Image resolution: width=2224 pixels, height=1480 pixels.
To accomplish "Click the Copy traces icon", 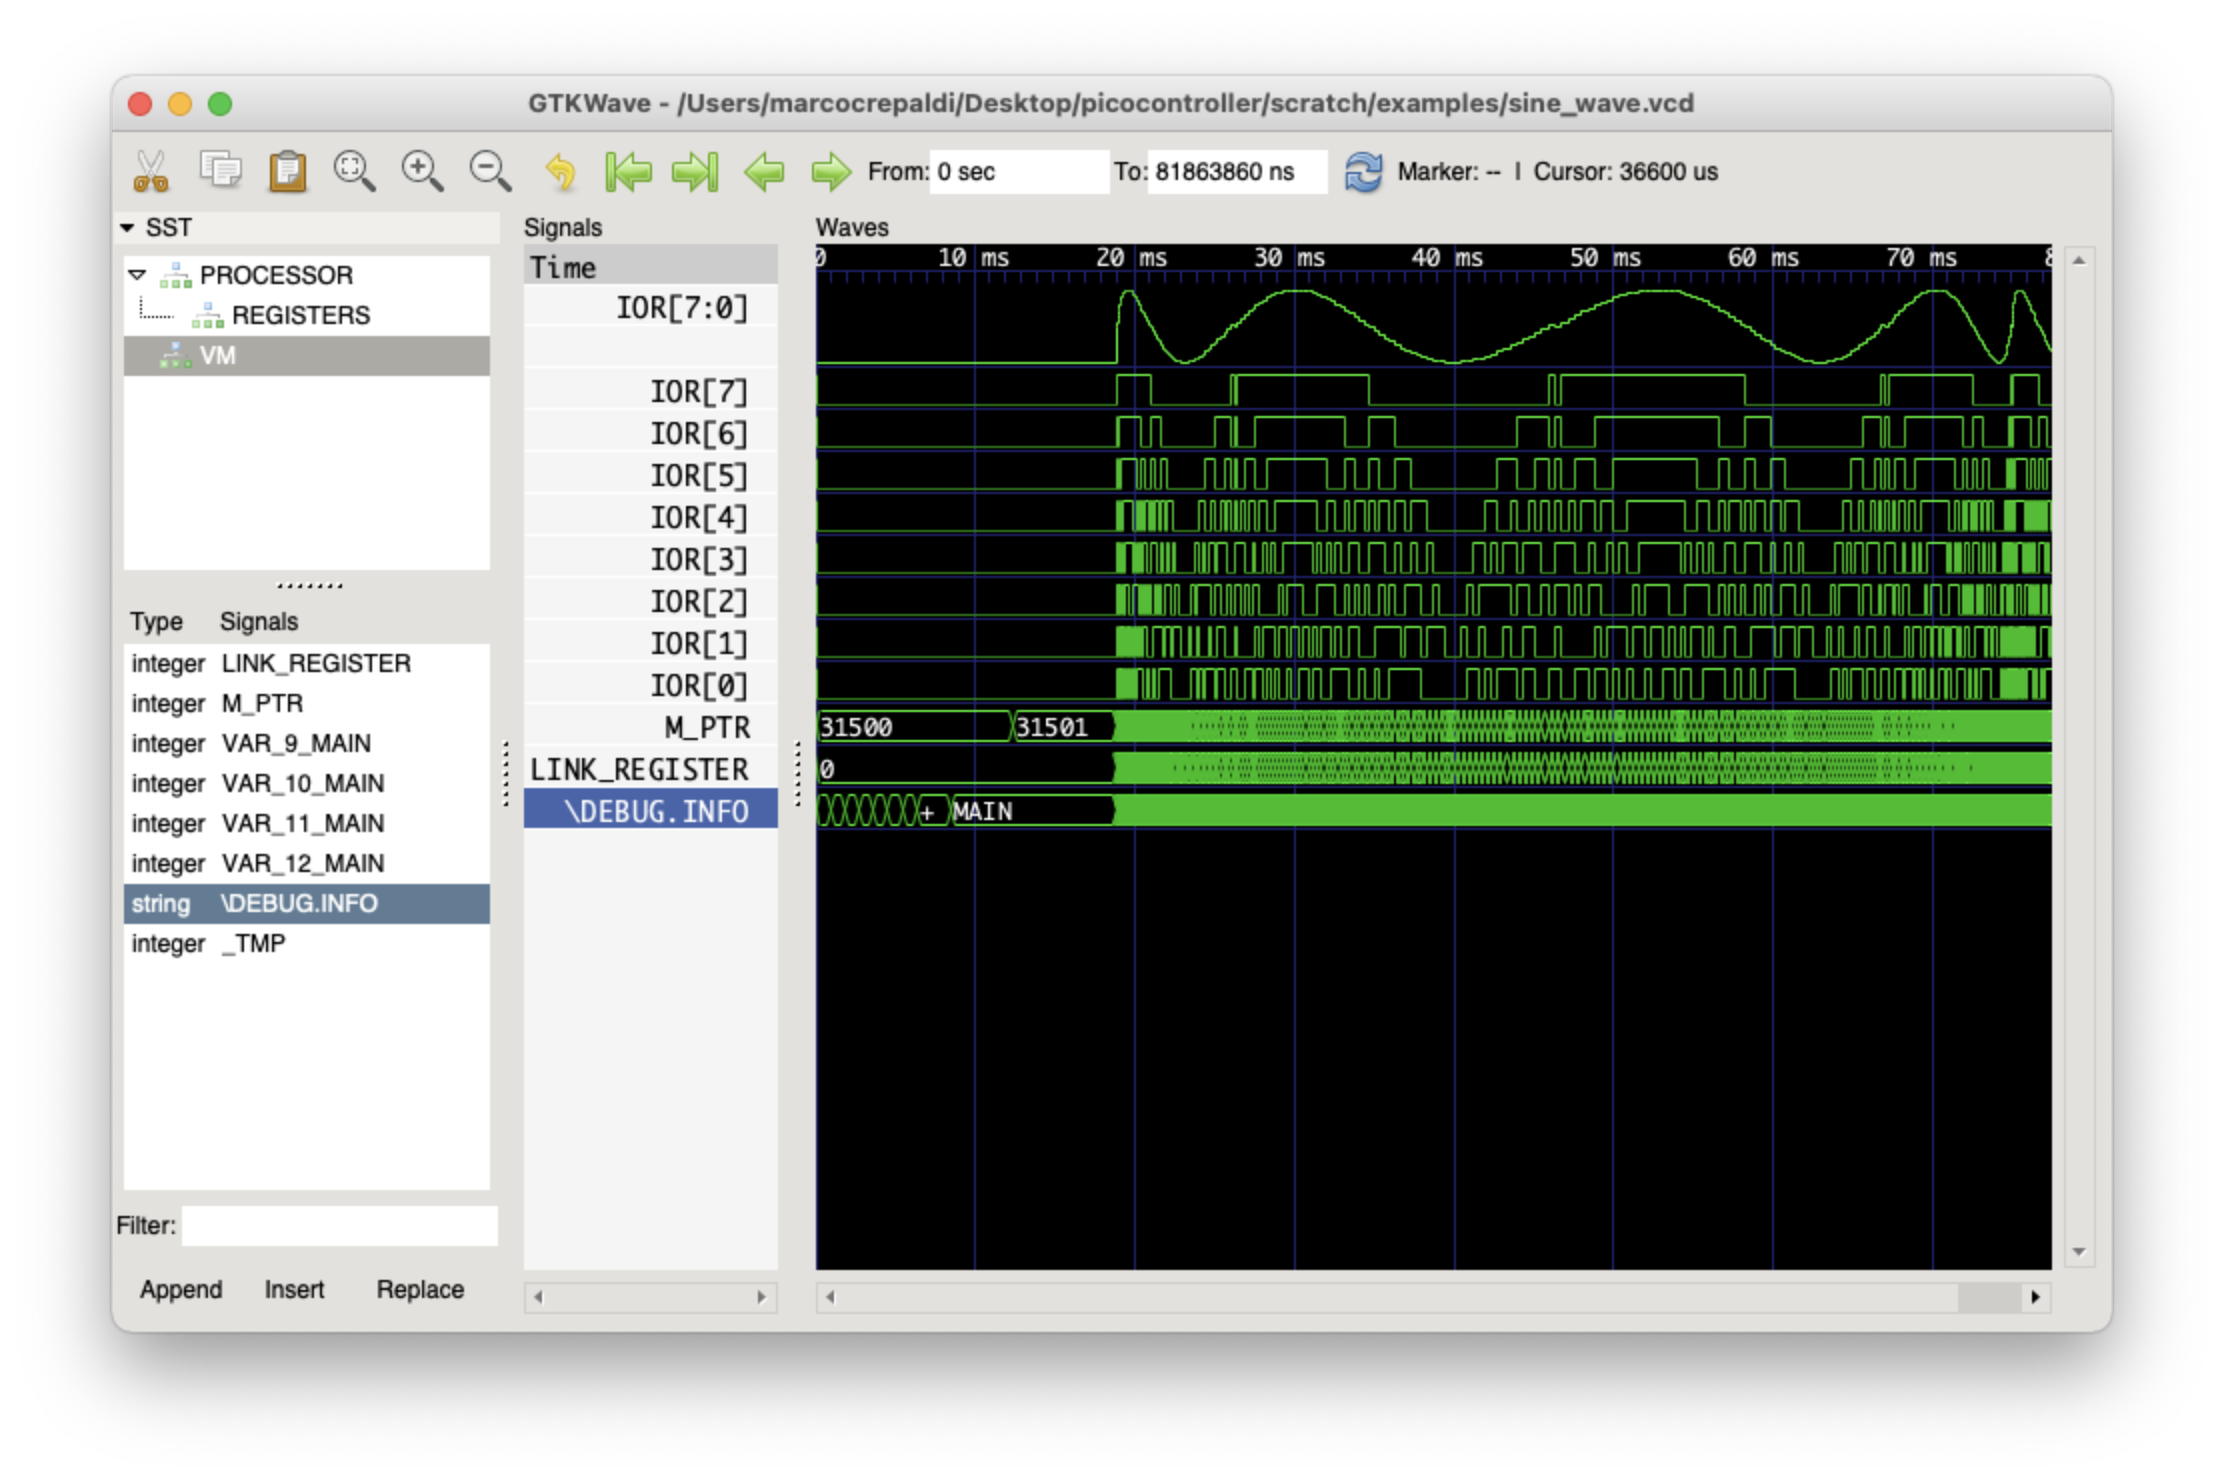I will (220, 170).
